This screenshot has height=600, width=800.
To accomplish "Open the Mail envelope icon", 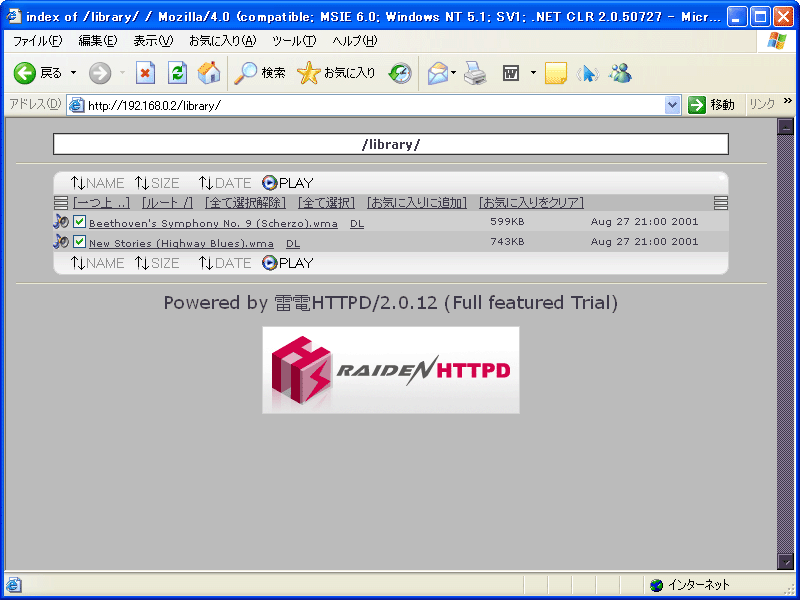I will click(437, 73).
